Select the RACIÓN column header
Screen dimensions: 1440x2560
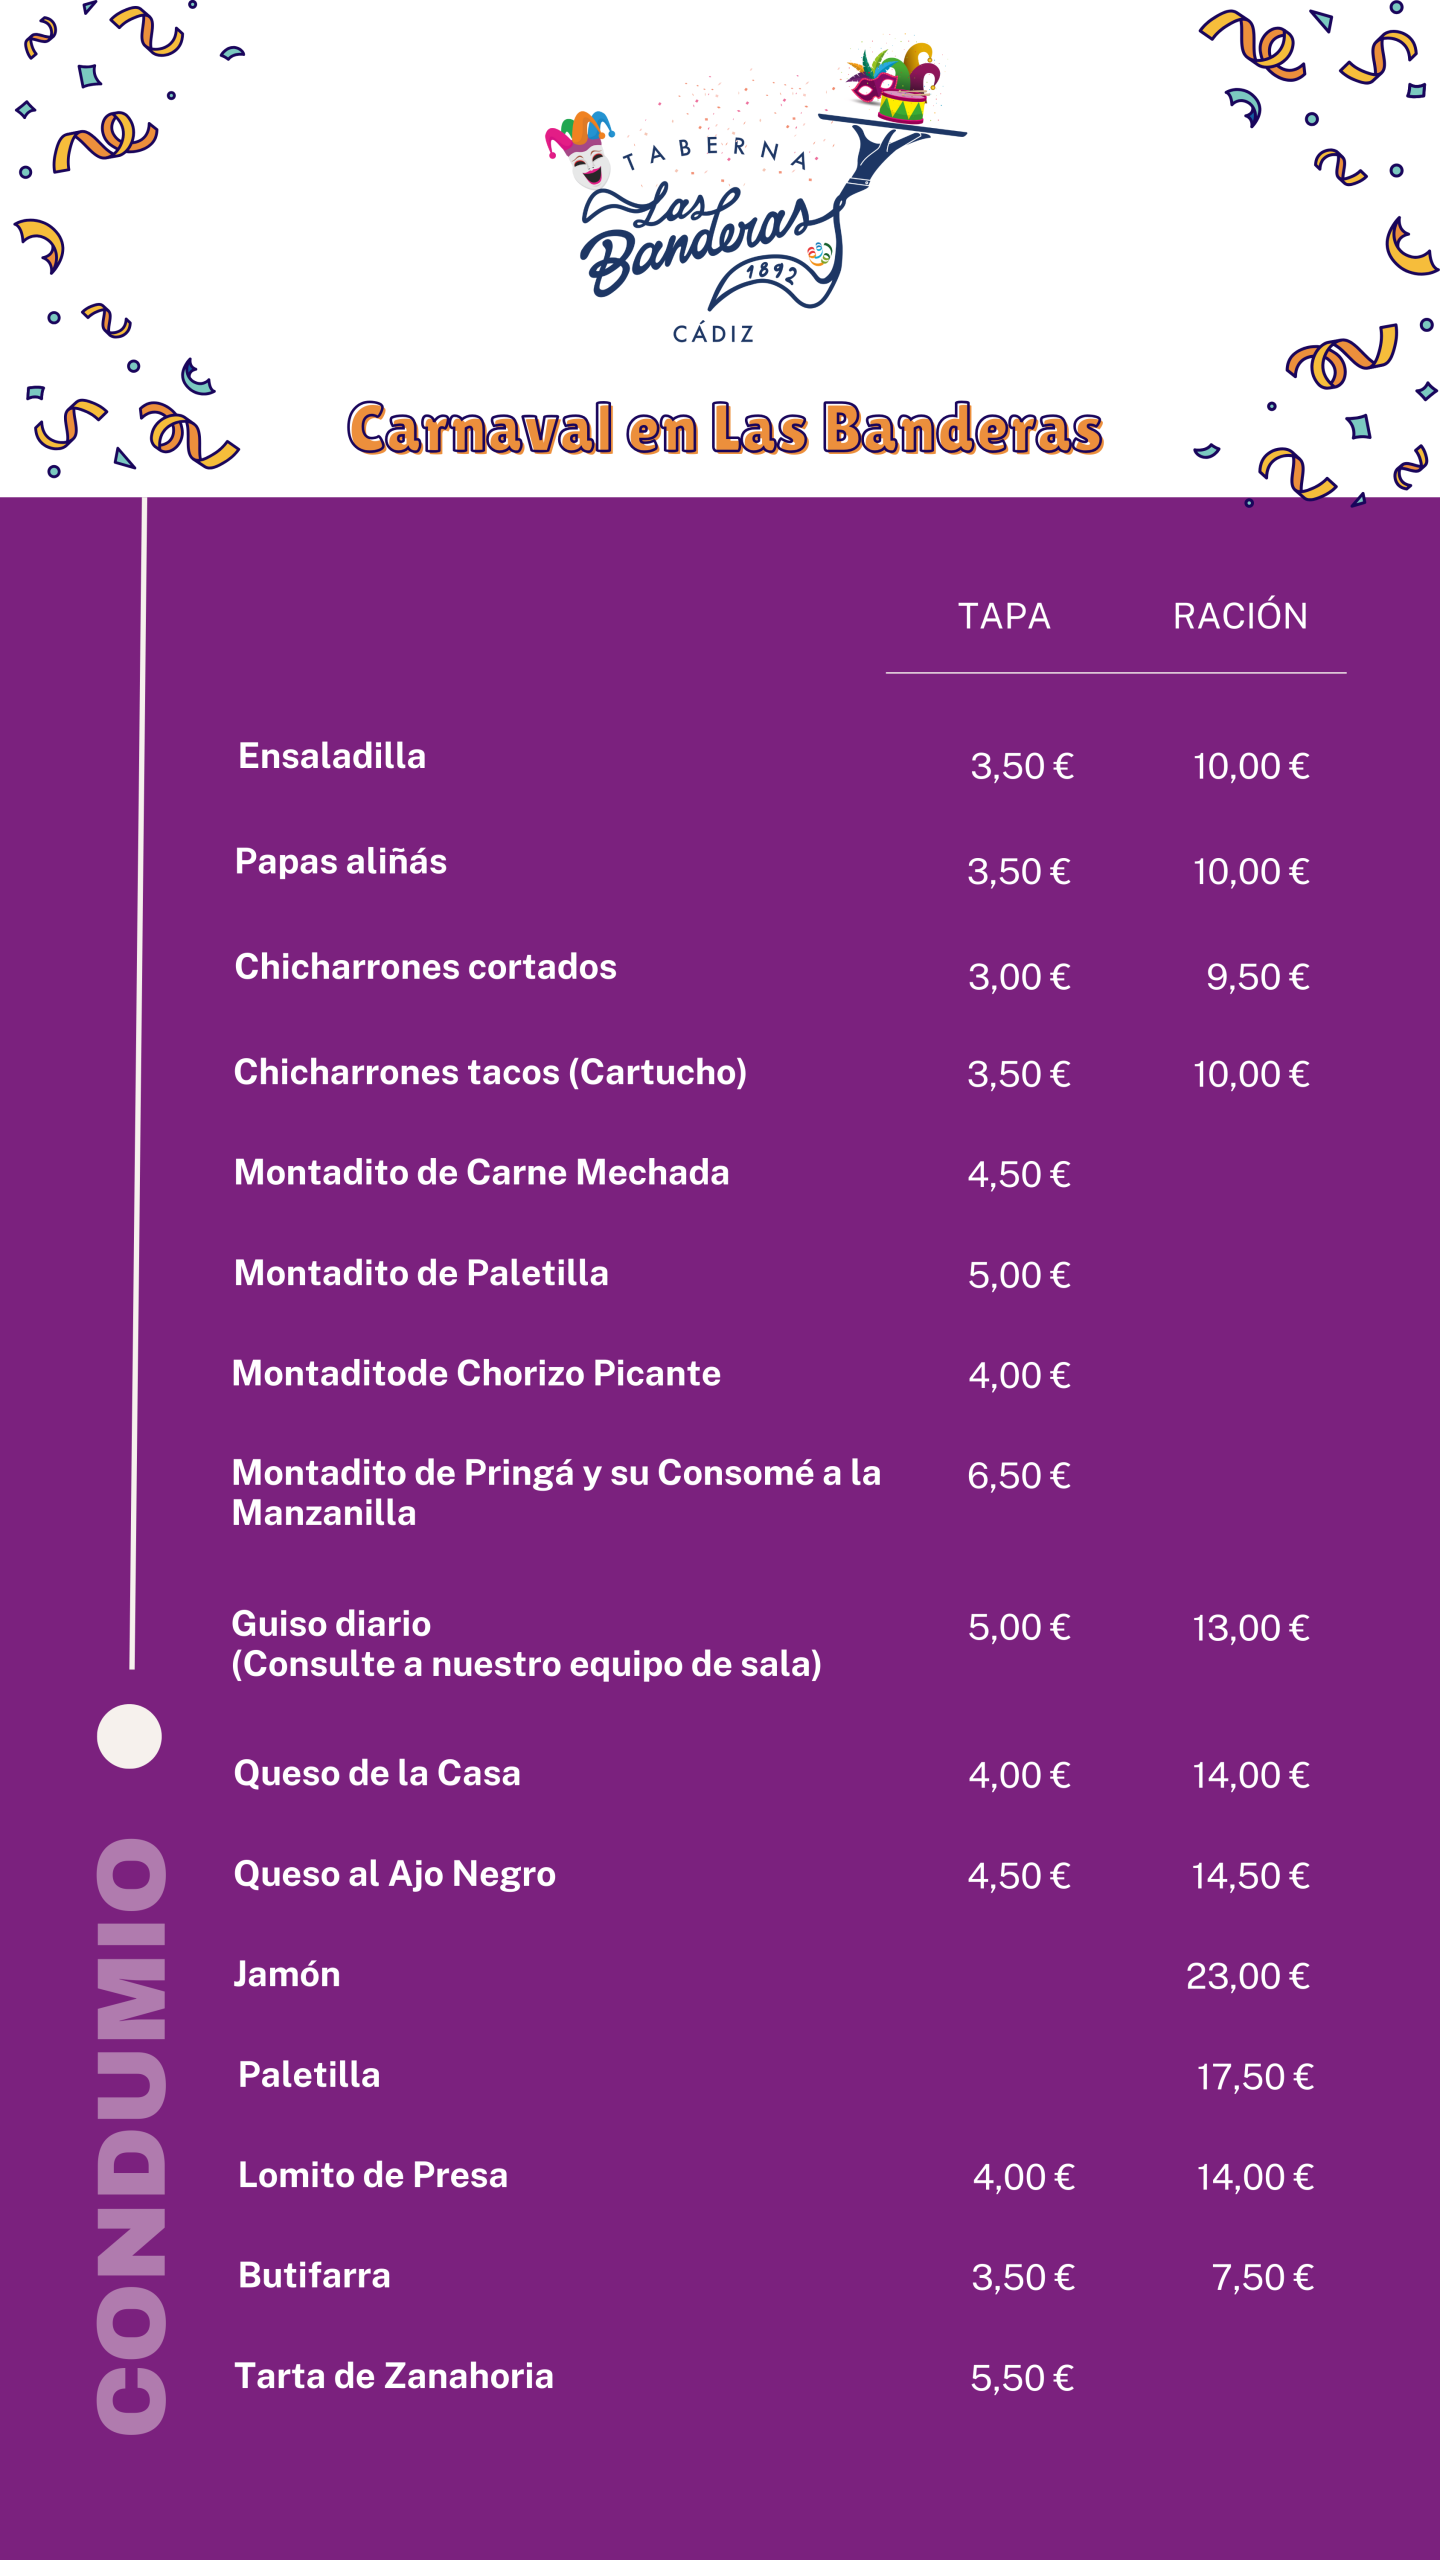pos(1240,616)
